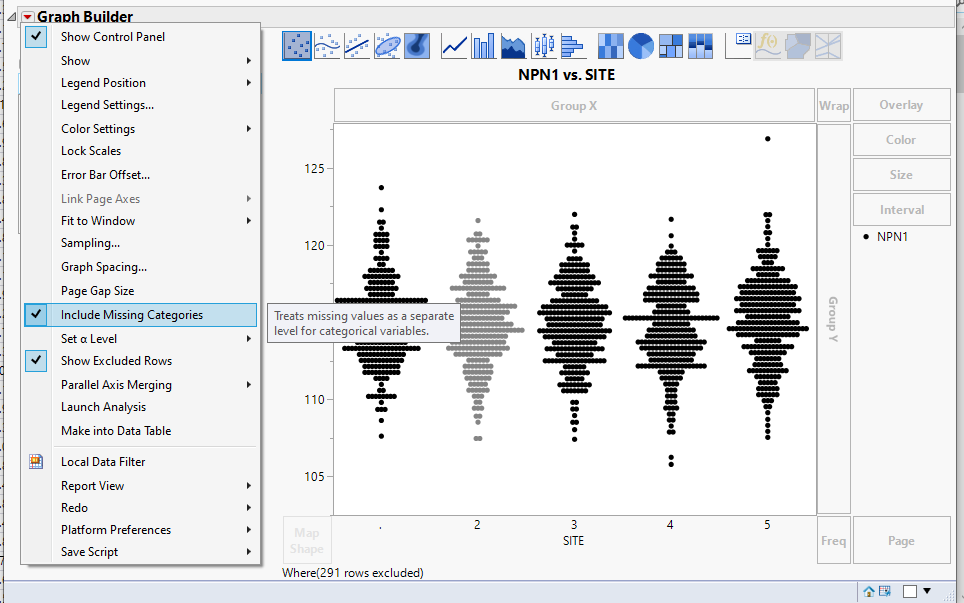The width and height of the screenshot is (964, 603).
Task: Click the Interval drop zone
Action: click(901, 210)
